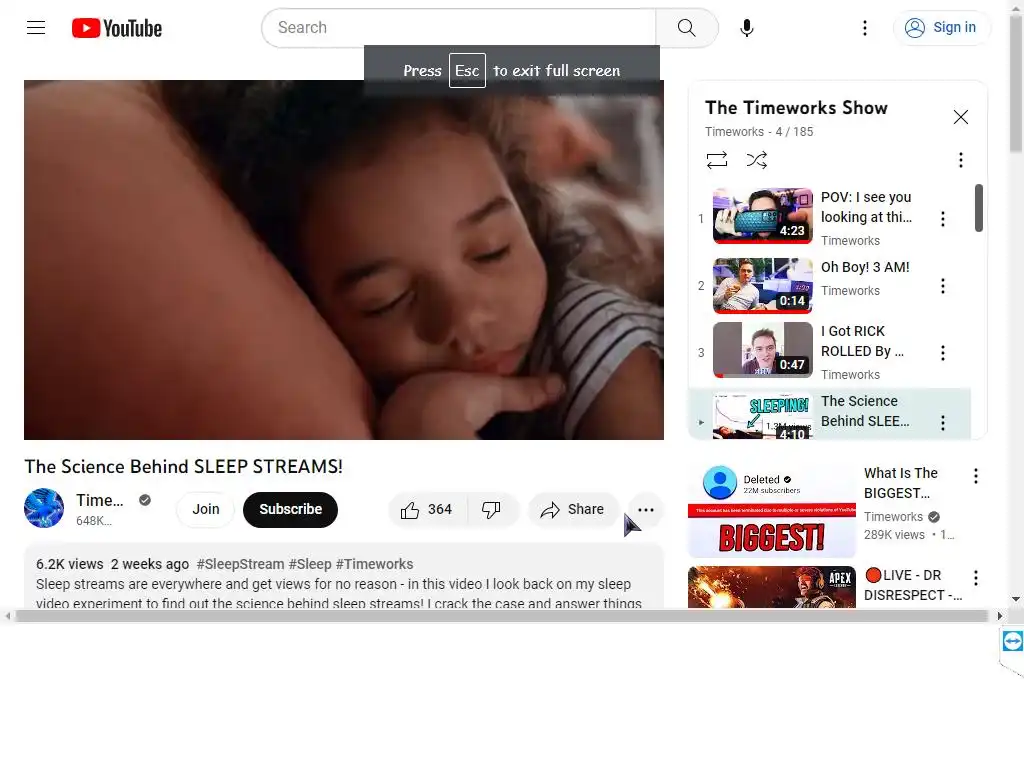Play 'Oh Boy! 3 AM!' thumbnail
Viewport: 1024px width, 768px height.
pos(762,285)
